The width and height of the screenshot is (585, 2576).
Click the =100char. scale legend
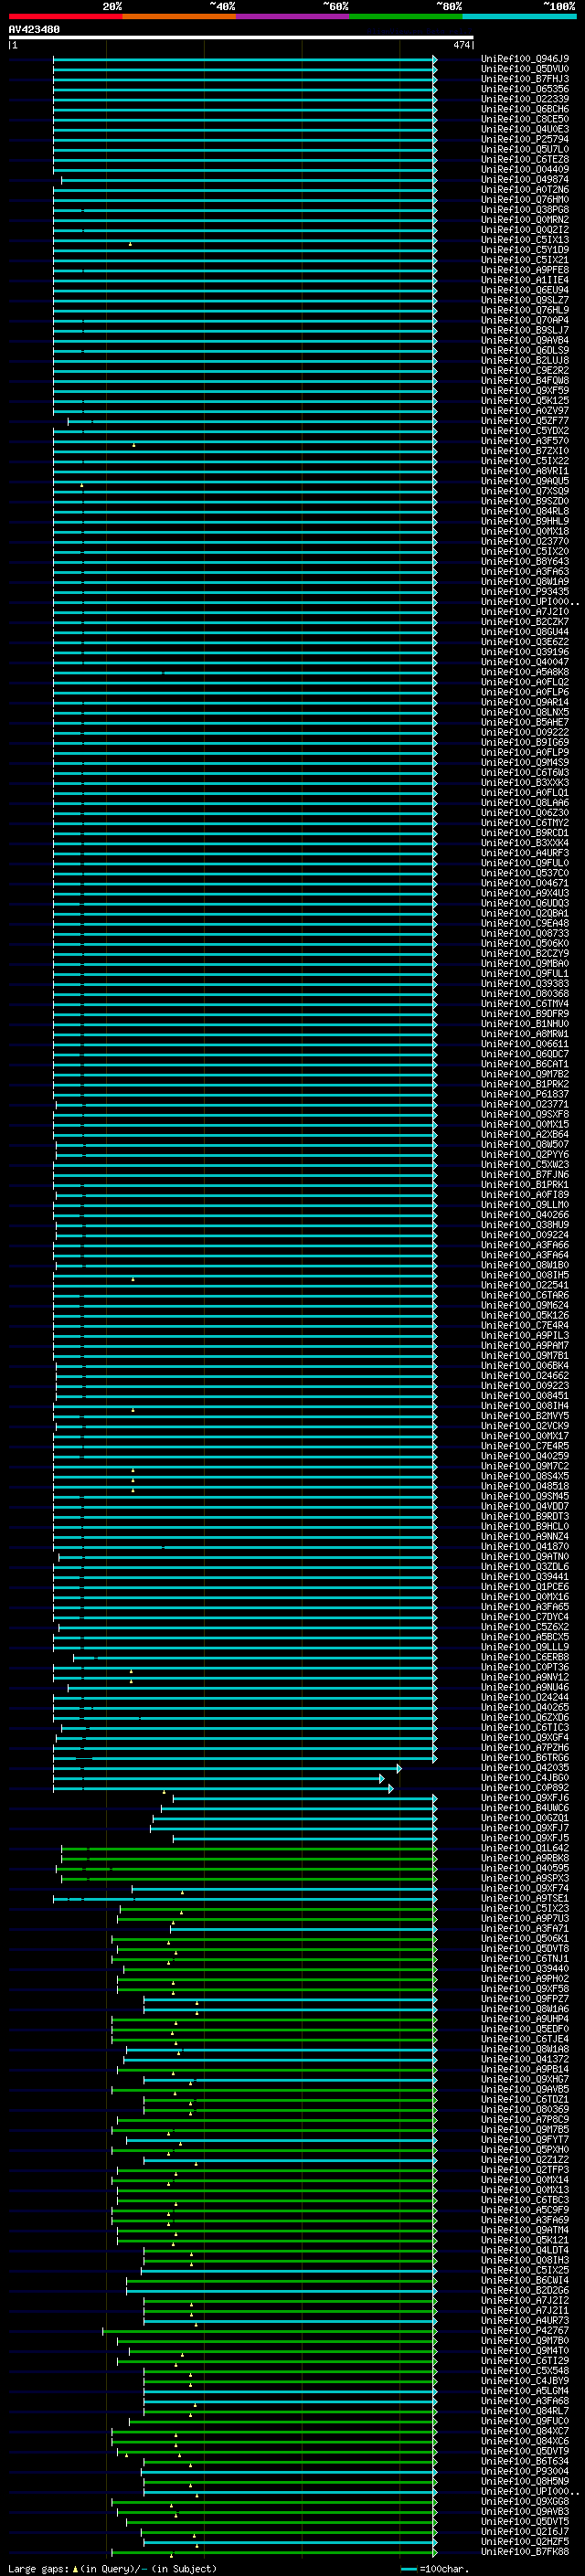(x=434, y=2568)
